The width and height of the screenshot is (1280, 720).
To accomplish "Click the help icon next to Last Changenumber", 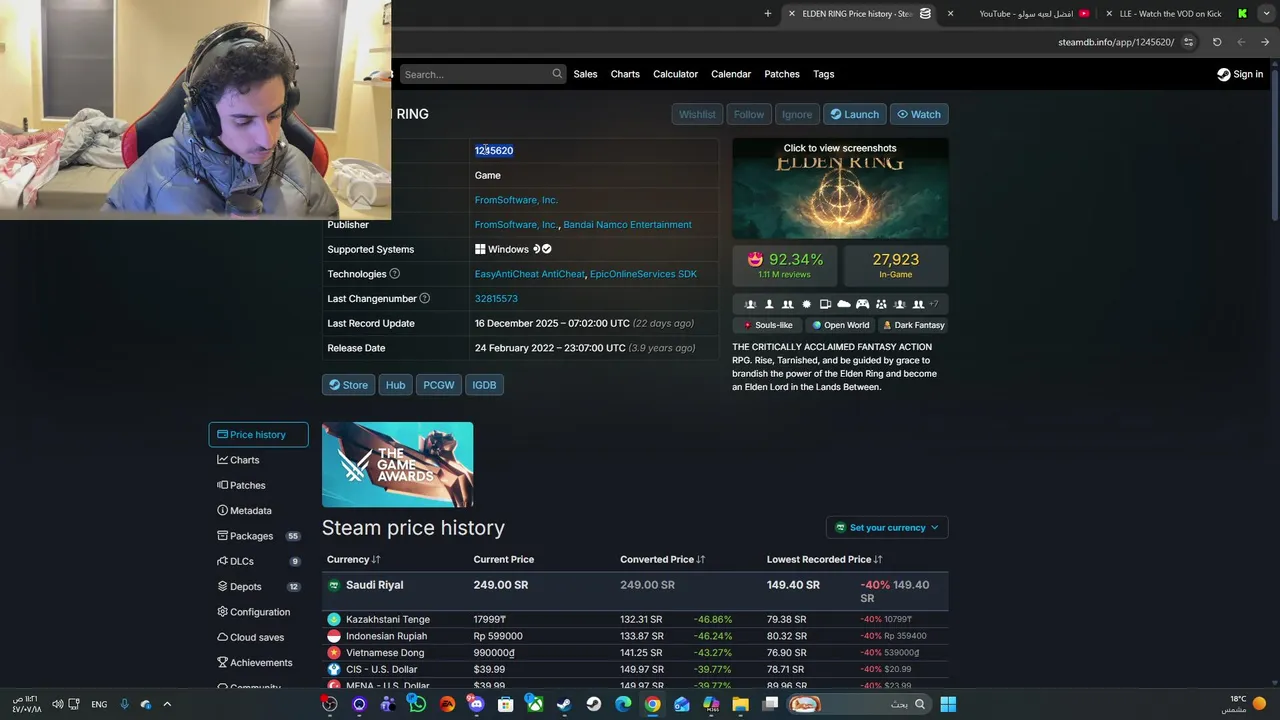I will (425, 298).
